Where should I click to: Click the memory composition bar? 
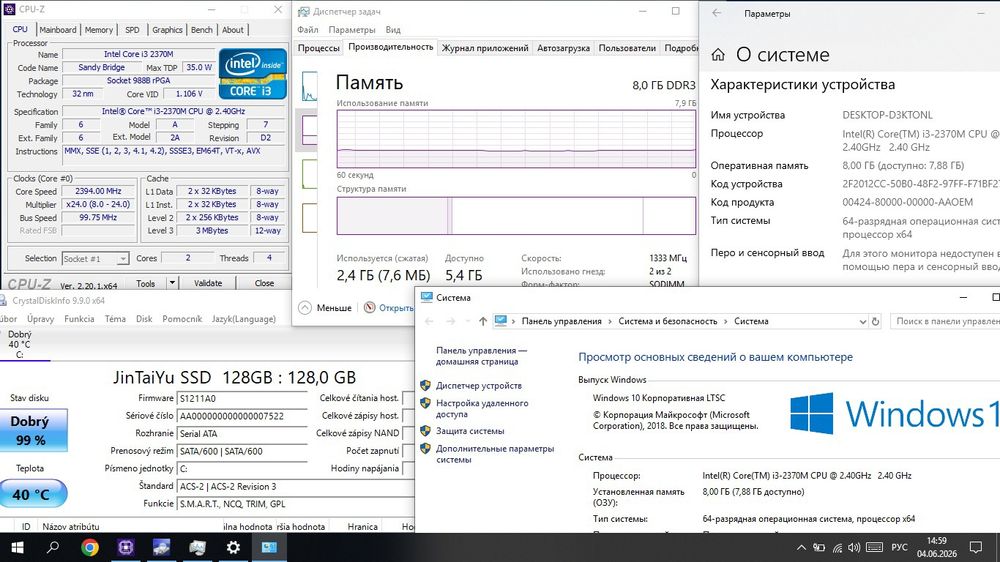(x=516, y=216)
